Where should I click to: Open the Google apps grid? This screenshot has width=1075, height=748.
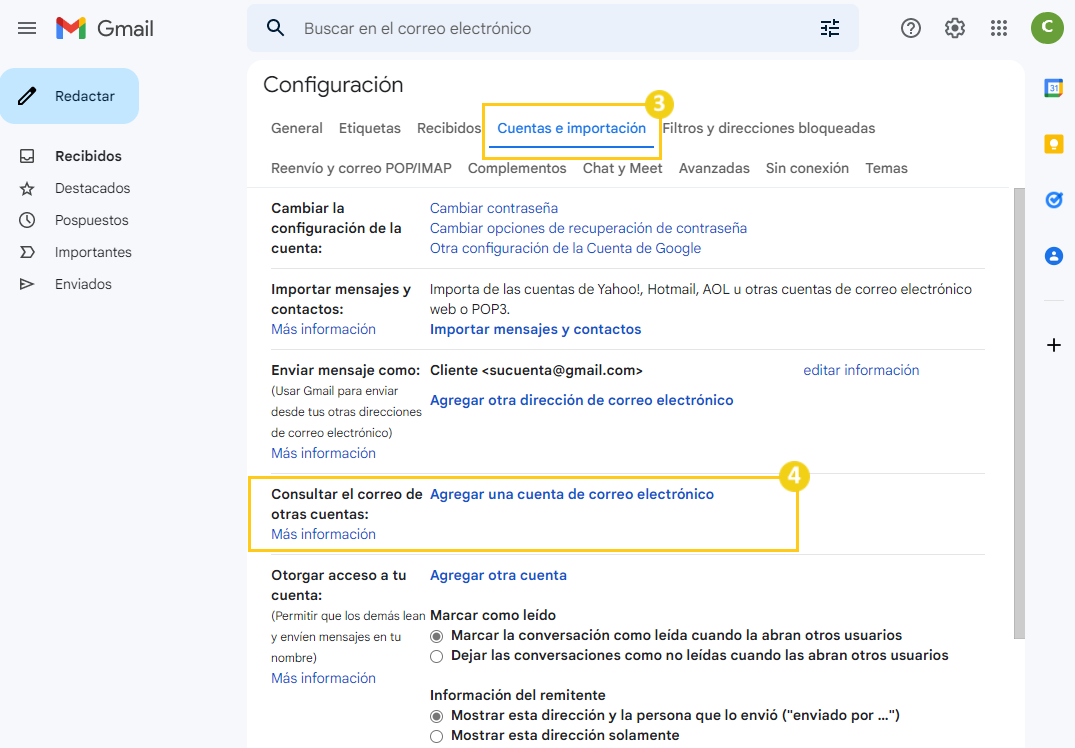tap(999, 28)
